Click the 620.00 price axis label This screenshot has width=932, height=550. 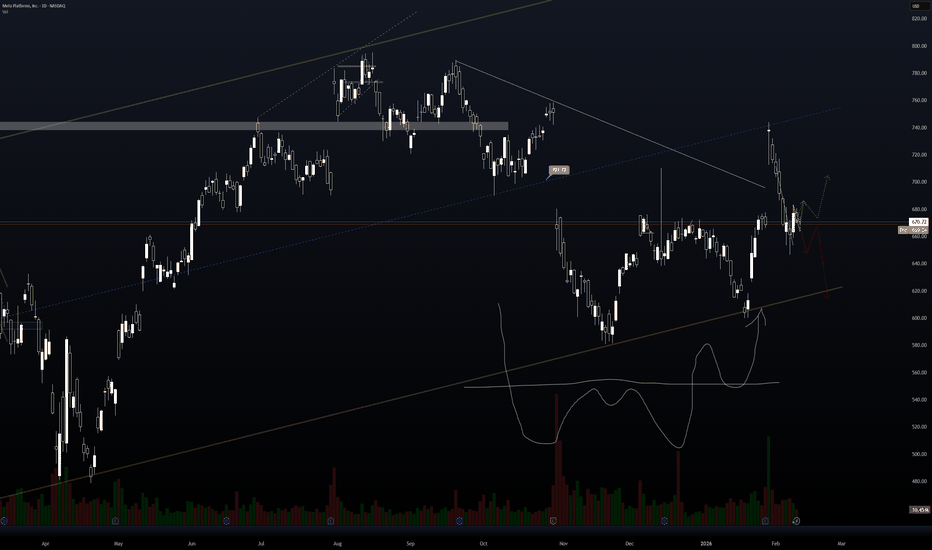pos(919,291)
